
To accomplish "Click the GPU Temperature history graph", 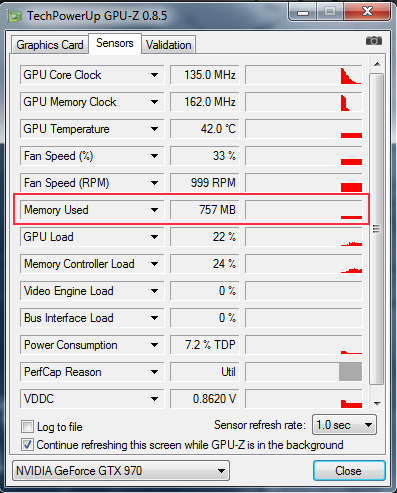I will coord(304,129).
